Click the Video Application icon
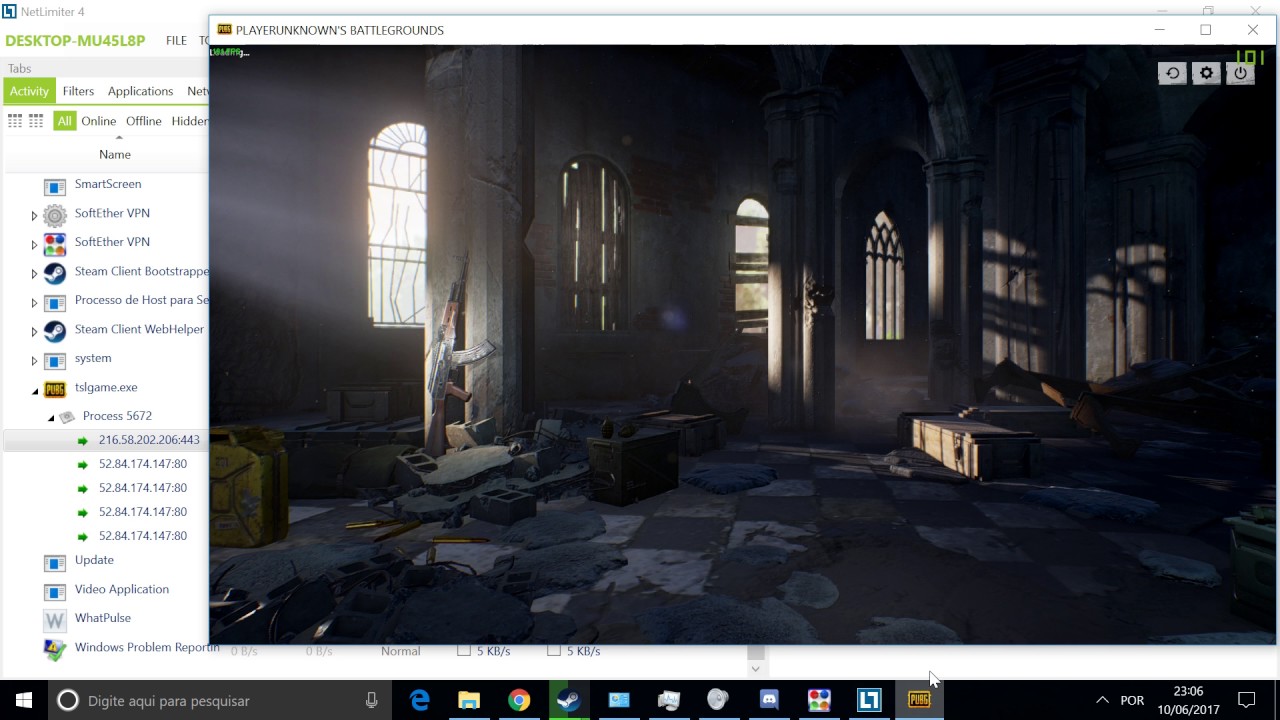1280x720 pixels. [55, 591]
